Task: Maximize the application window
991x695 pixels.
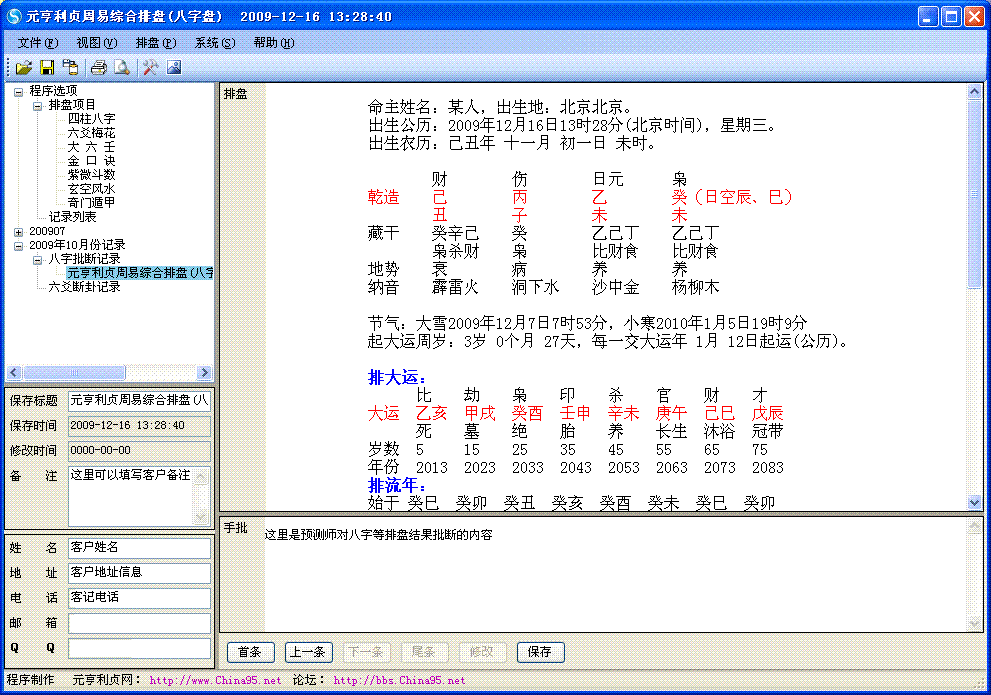Action: point(951,16)
